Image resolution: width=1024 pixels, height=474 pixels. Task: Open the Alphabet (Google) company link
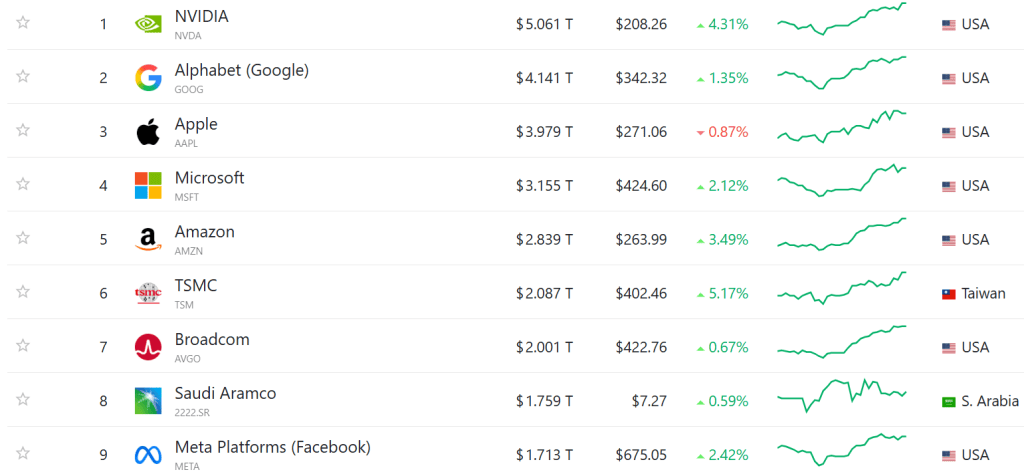(x=241, y=70)
